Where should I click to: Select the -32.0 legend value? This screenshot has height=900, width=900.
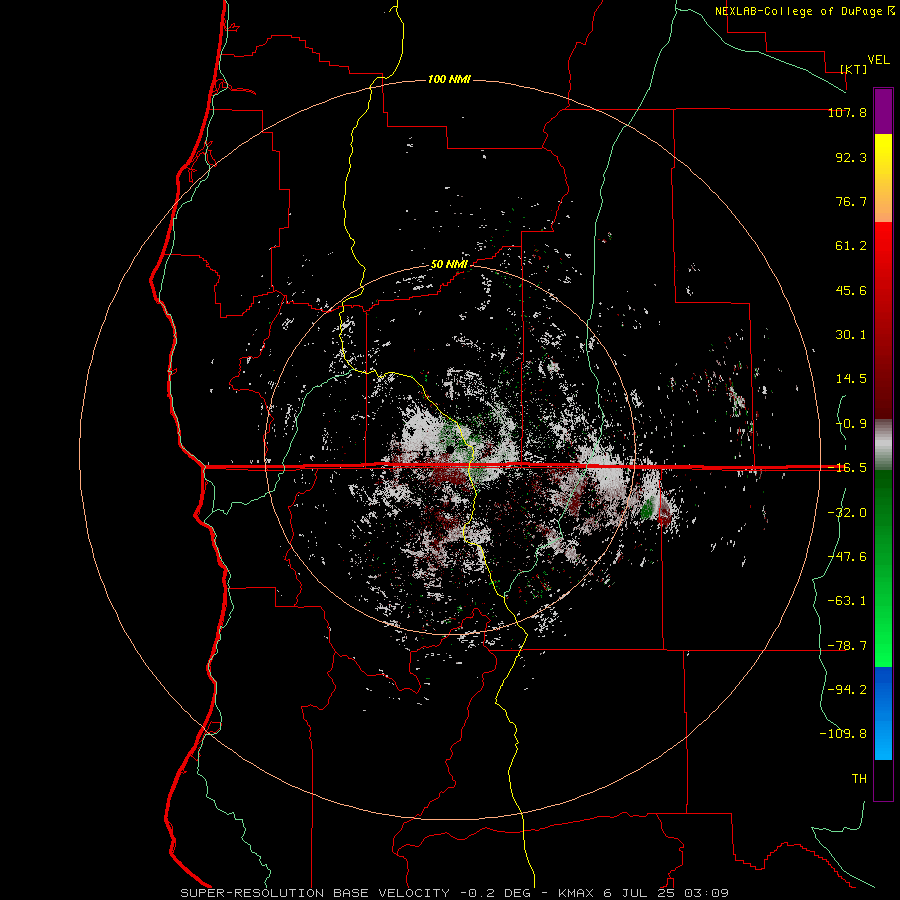coord(847,513)
